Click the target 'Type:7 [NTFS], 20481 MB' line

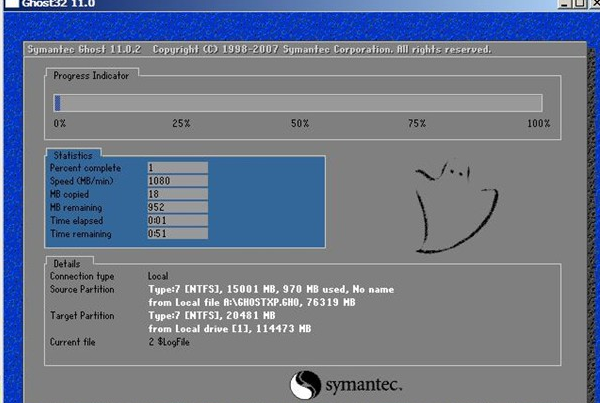(x=212, y=316)
